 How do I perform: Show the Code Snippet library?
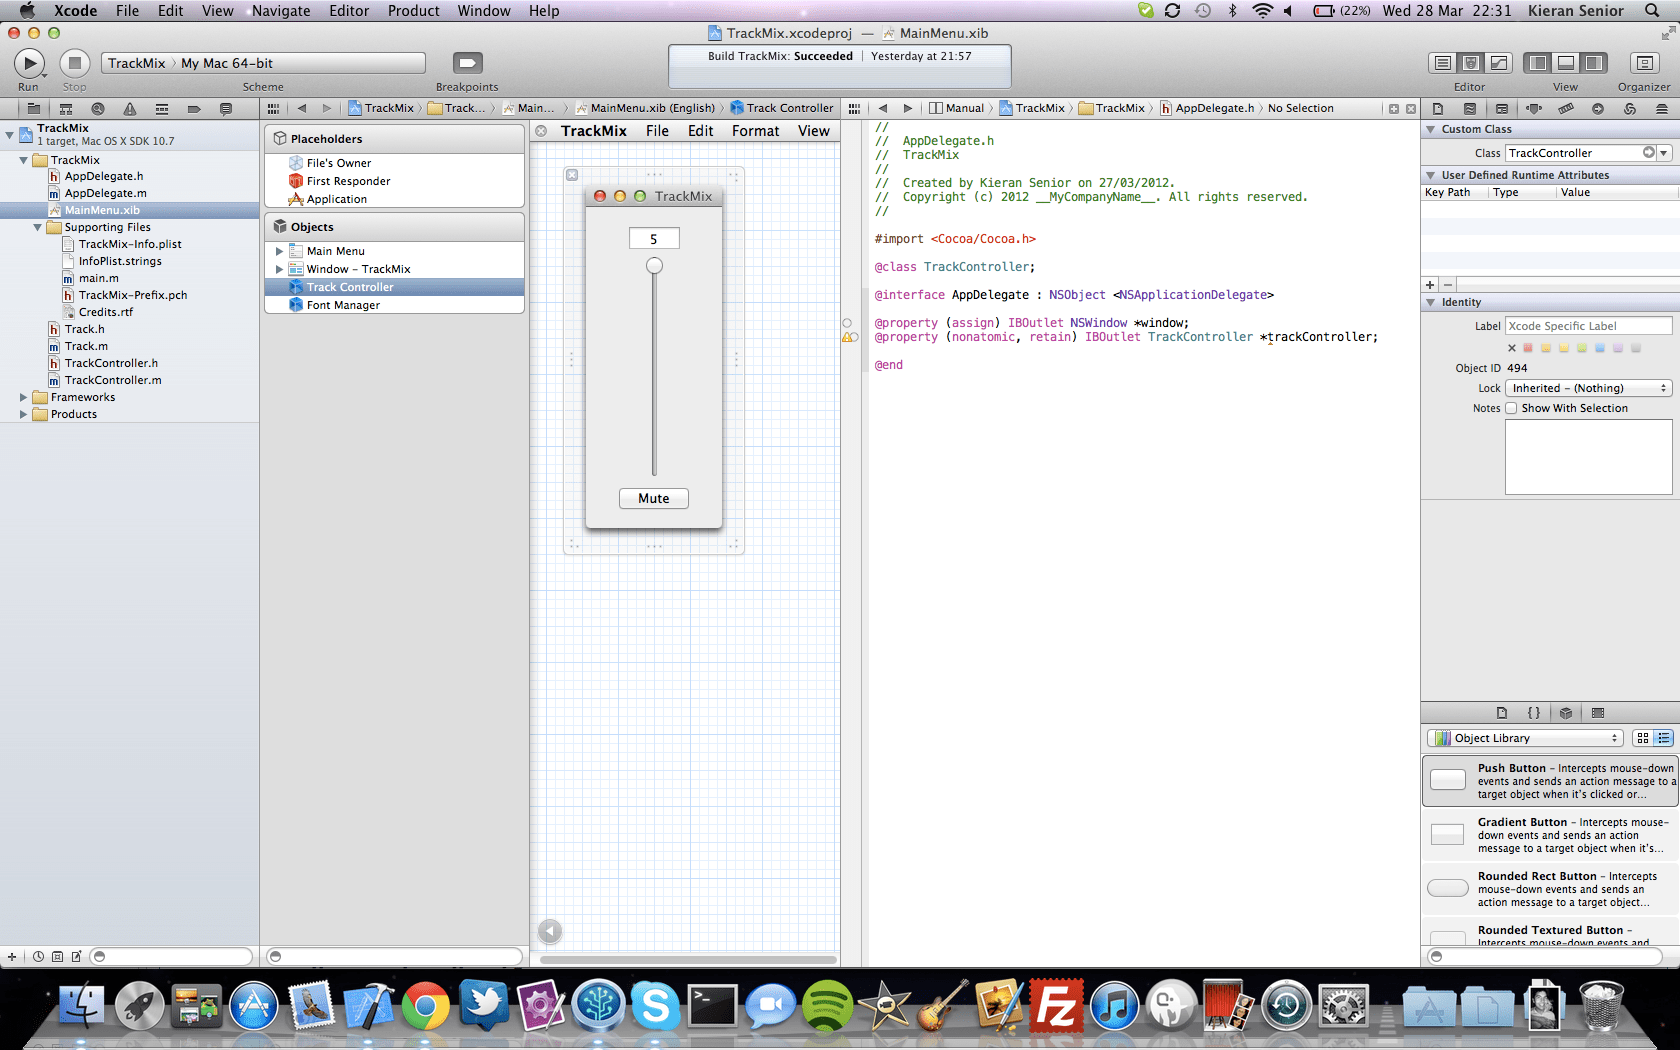click(1534, 713)
